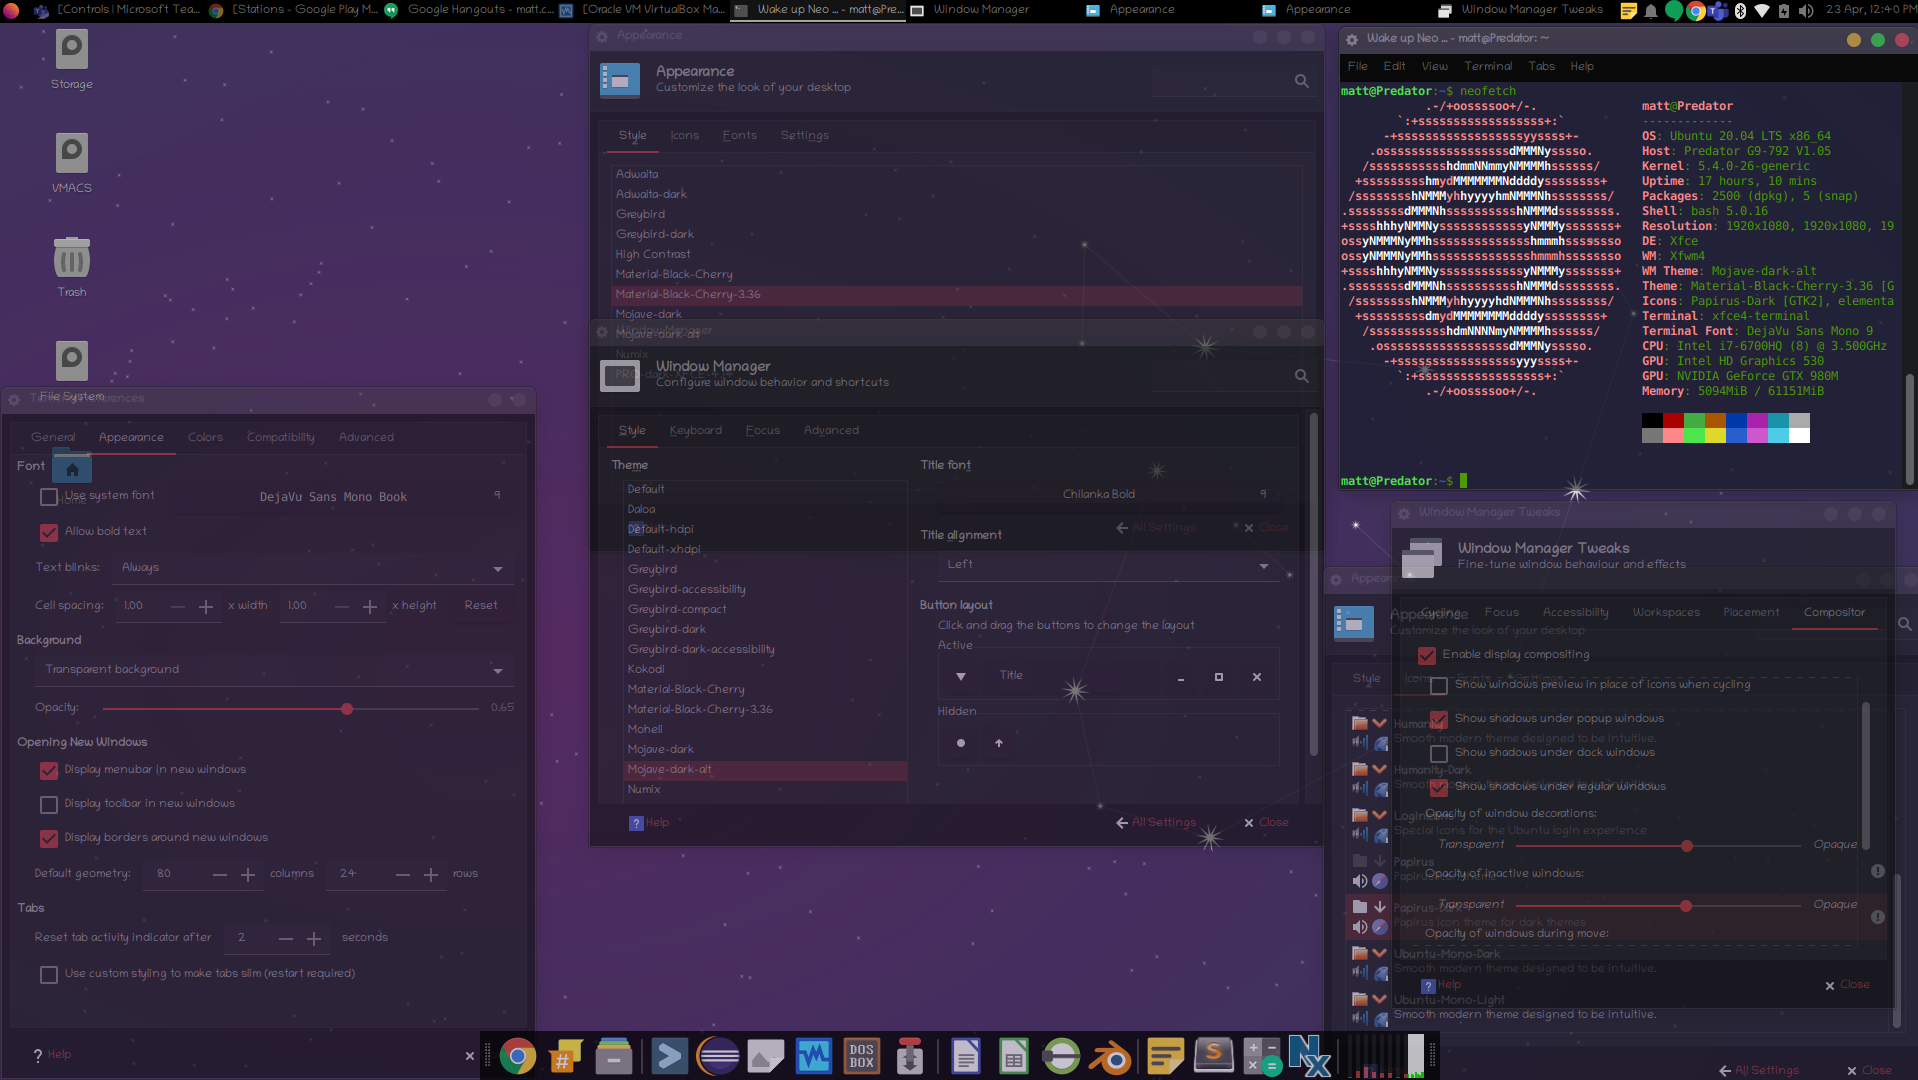Launch Sublime Text from the dock
1918x1080 pixels.
pyautogui.click(x=1213, y=1056)
